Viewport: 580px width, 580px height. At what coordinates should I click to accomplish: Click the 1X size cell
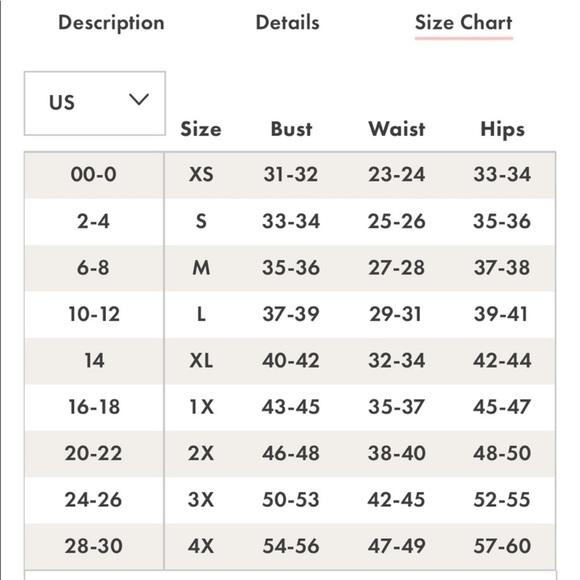click(x=201, y=407)
